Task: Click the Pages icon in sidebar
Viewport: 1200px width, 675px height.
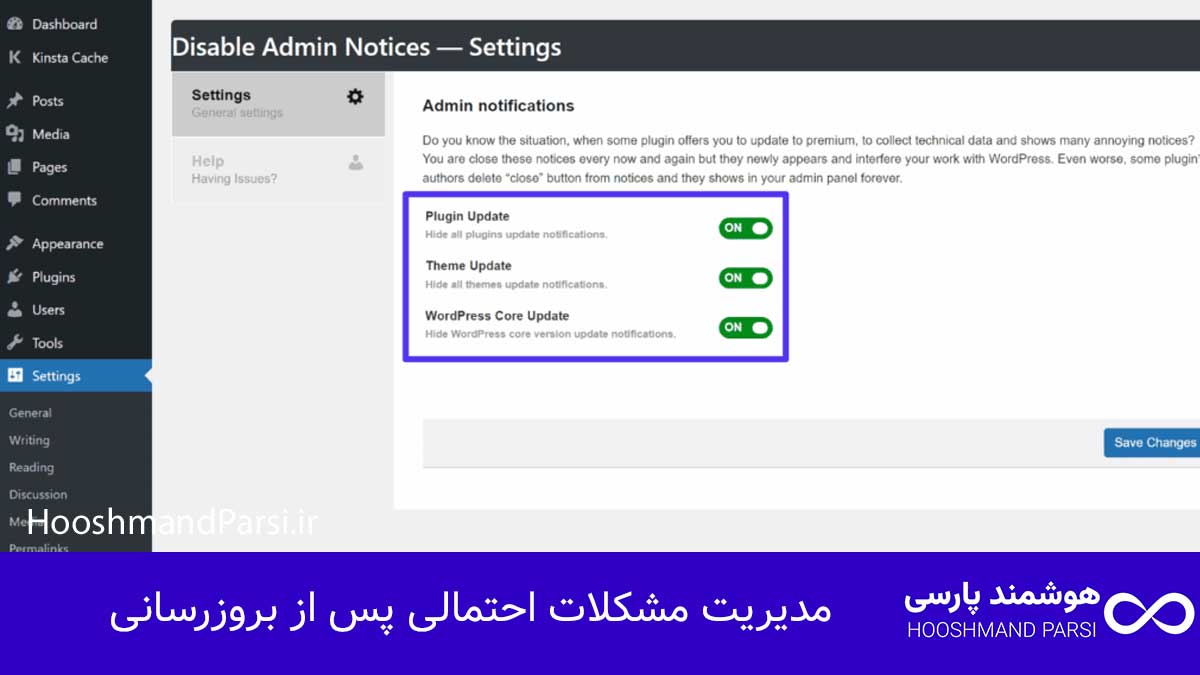Action: pos(14,167)
